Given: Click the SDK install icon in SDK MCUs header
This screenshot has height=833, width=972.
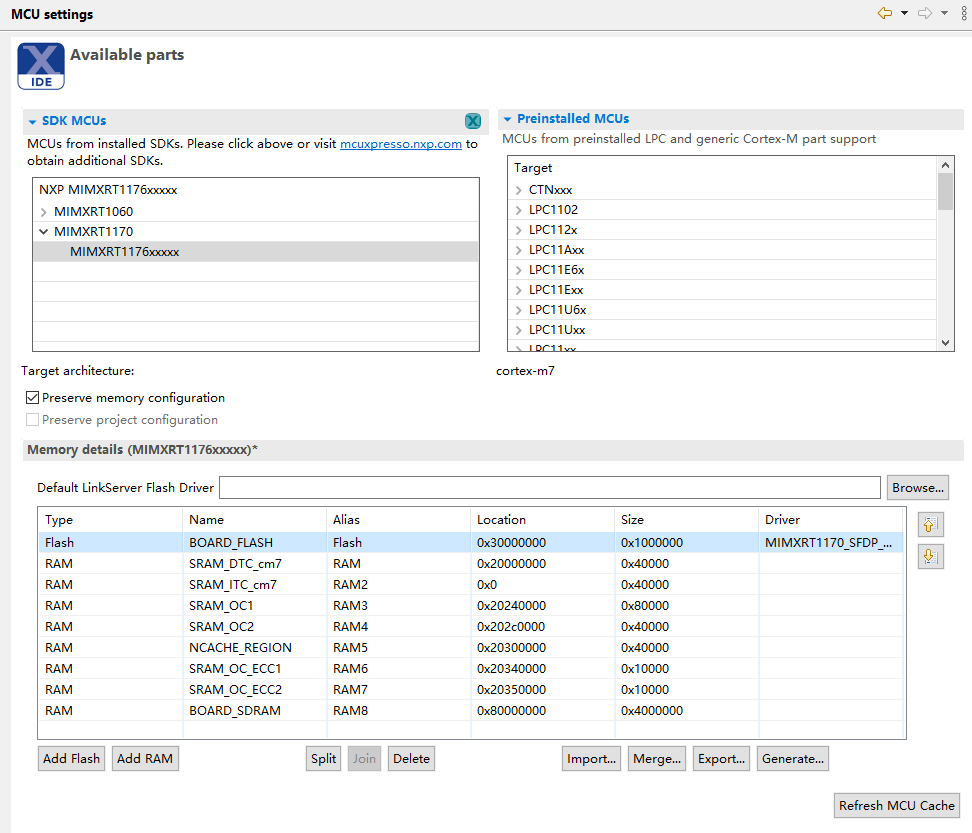Looking at the screenshot, I should point(473,121).
